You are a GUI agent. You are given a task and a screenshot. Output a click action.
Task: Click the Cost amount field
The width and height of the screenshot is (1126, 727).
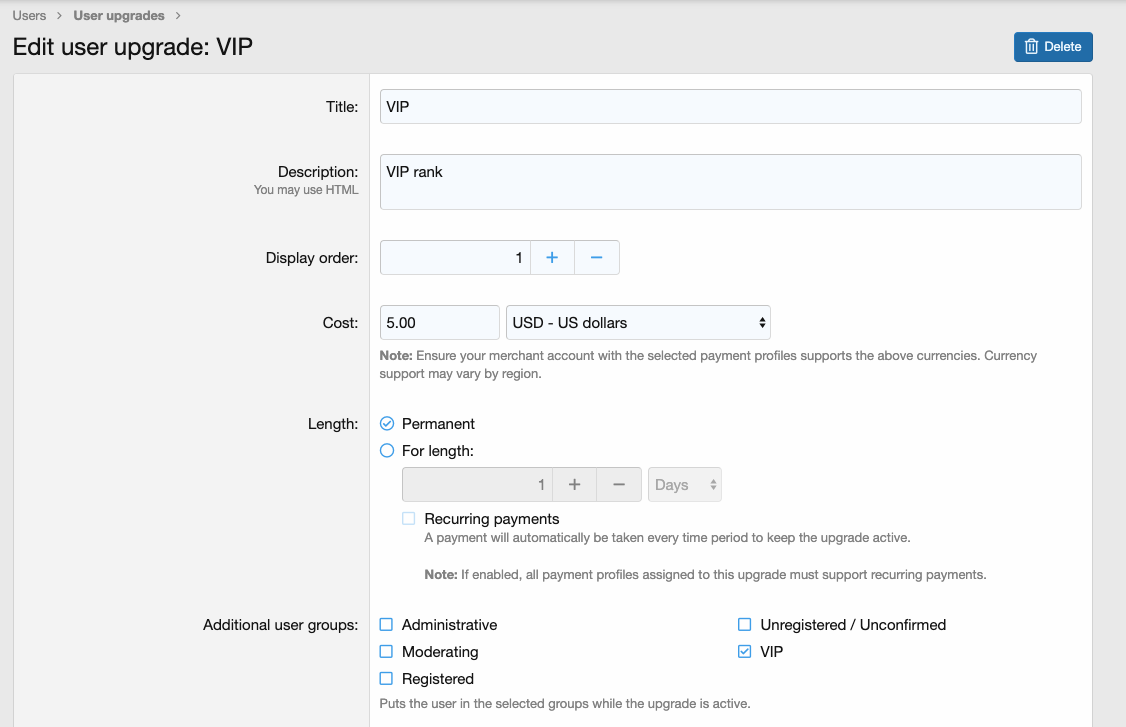click(x=439, y=323)
